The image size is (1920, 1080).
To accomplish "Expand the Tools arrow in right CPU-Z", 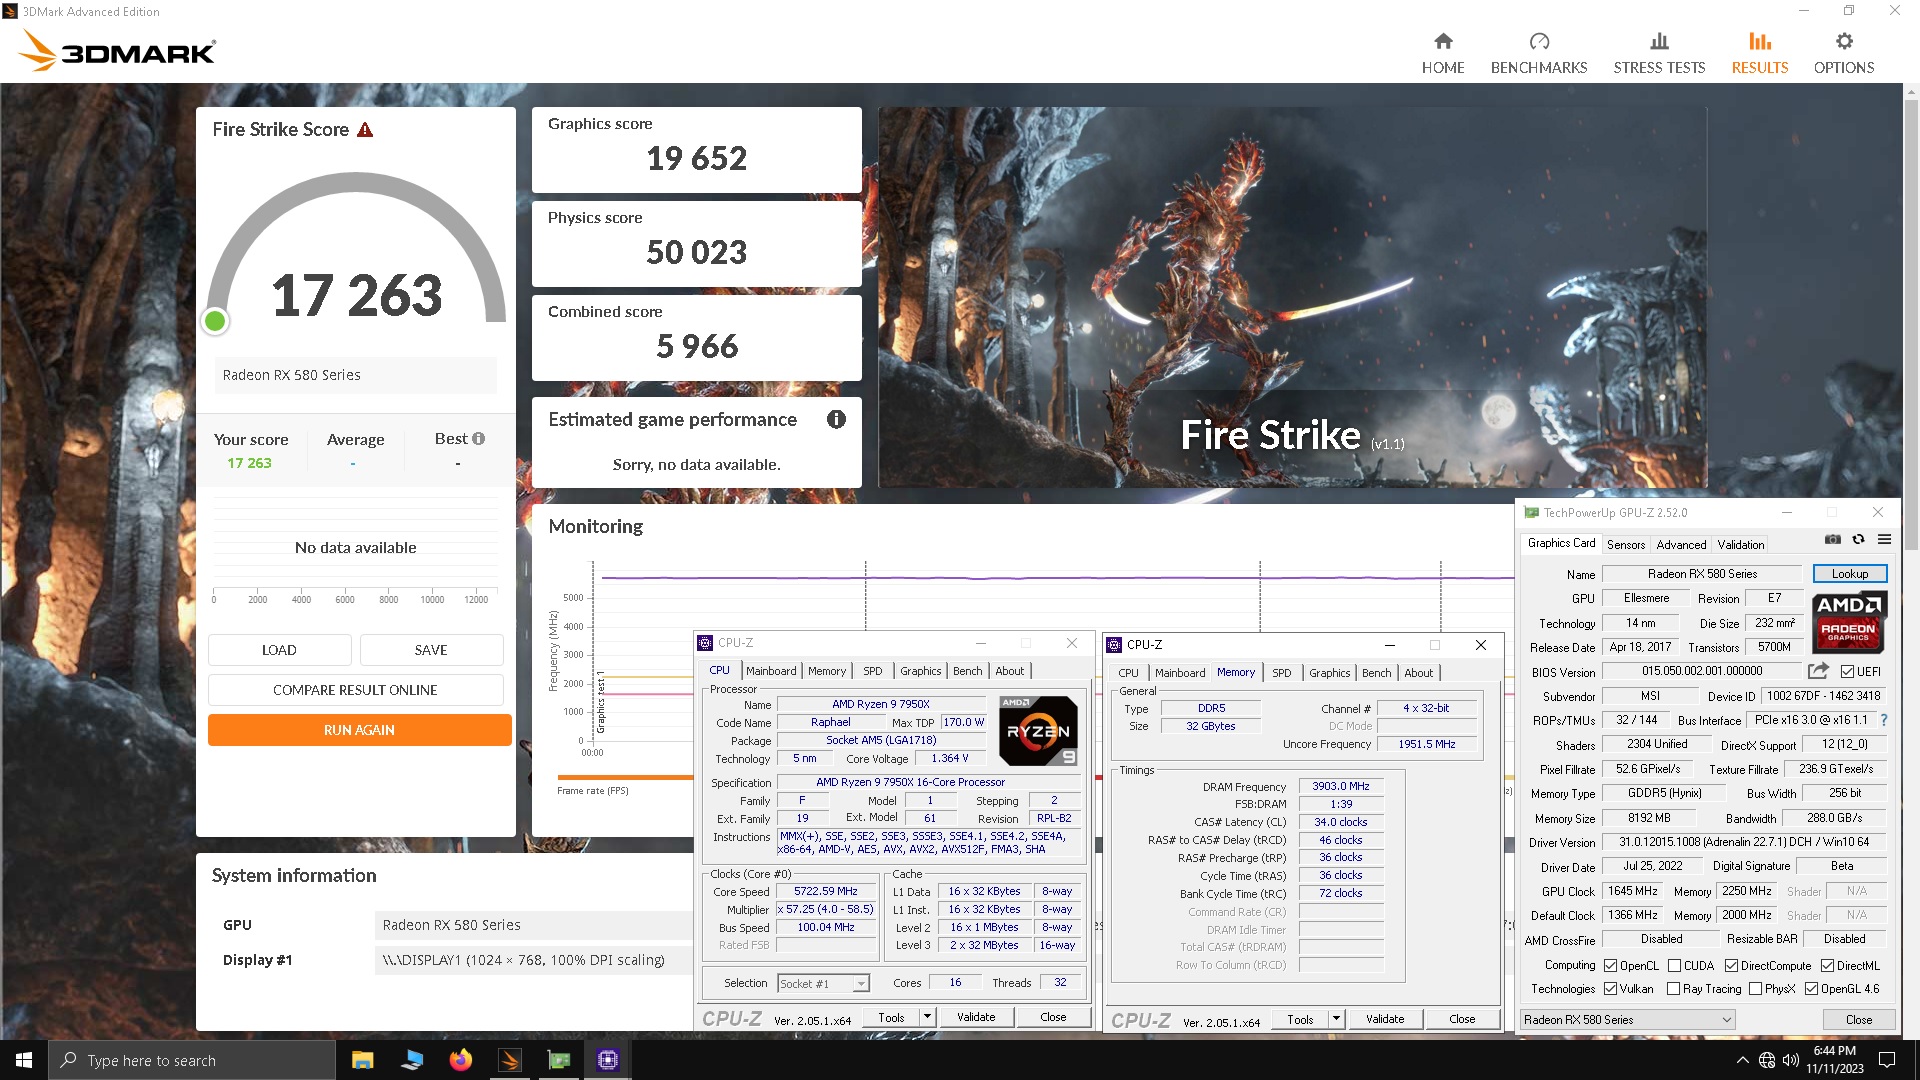I will (x=1336, y=1019).
